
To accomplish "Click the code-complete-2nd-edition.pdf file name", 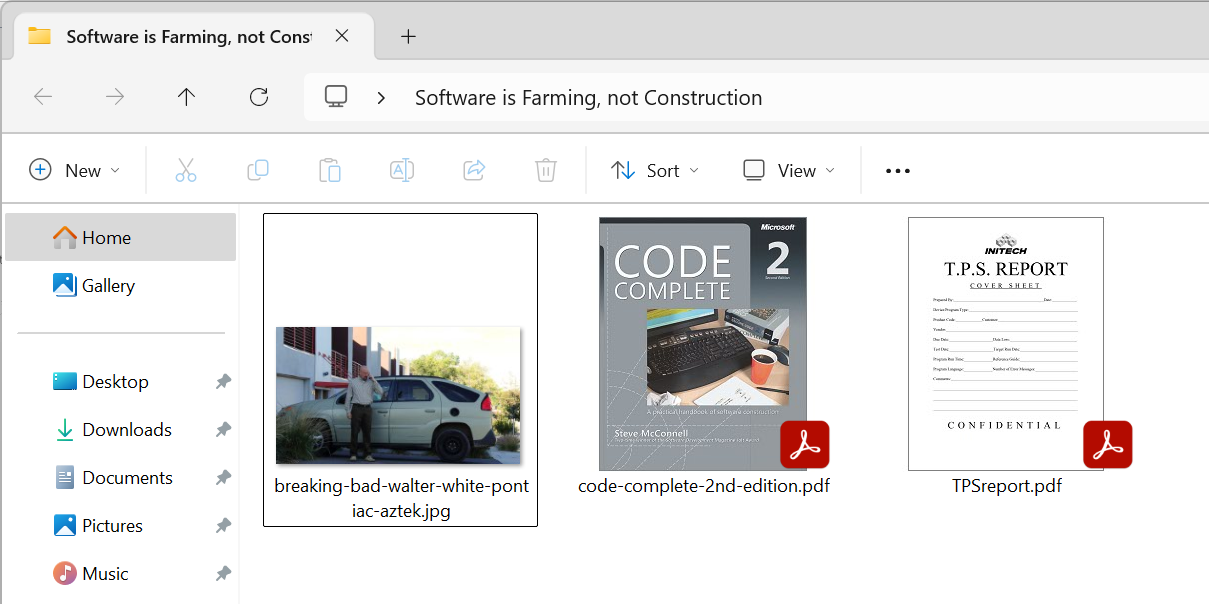I will (x=704, y=487).
